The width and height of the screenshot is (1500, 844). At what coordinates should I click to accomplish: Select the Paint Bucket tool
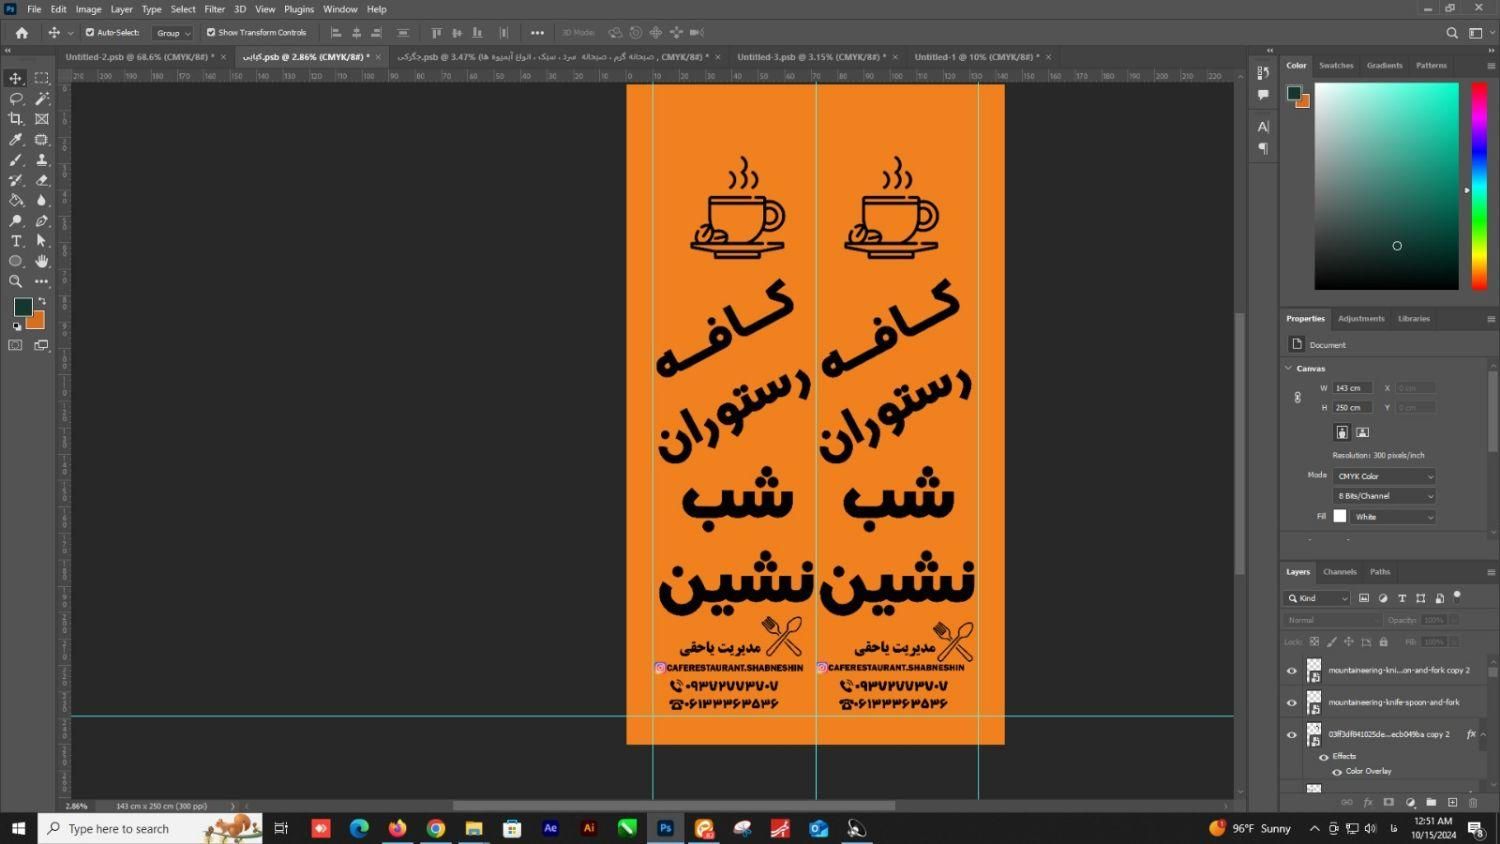[x=16, y=200]
